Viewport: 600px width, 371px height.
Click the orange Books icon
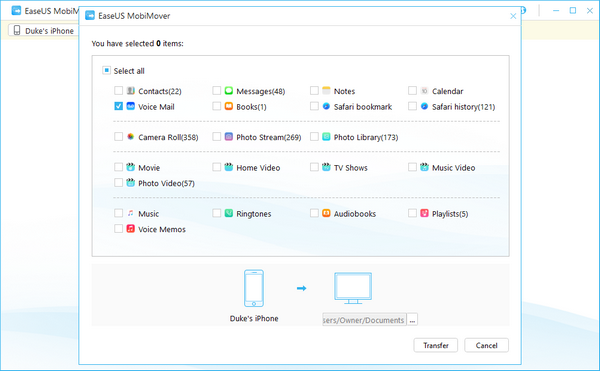(228, 106)
